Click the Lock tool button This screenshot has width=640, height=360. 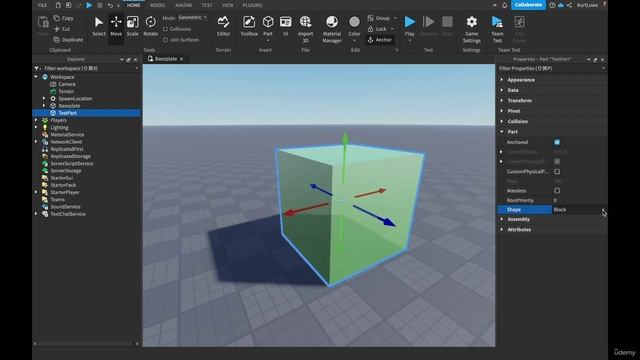[x=377, y=29]
